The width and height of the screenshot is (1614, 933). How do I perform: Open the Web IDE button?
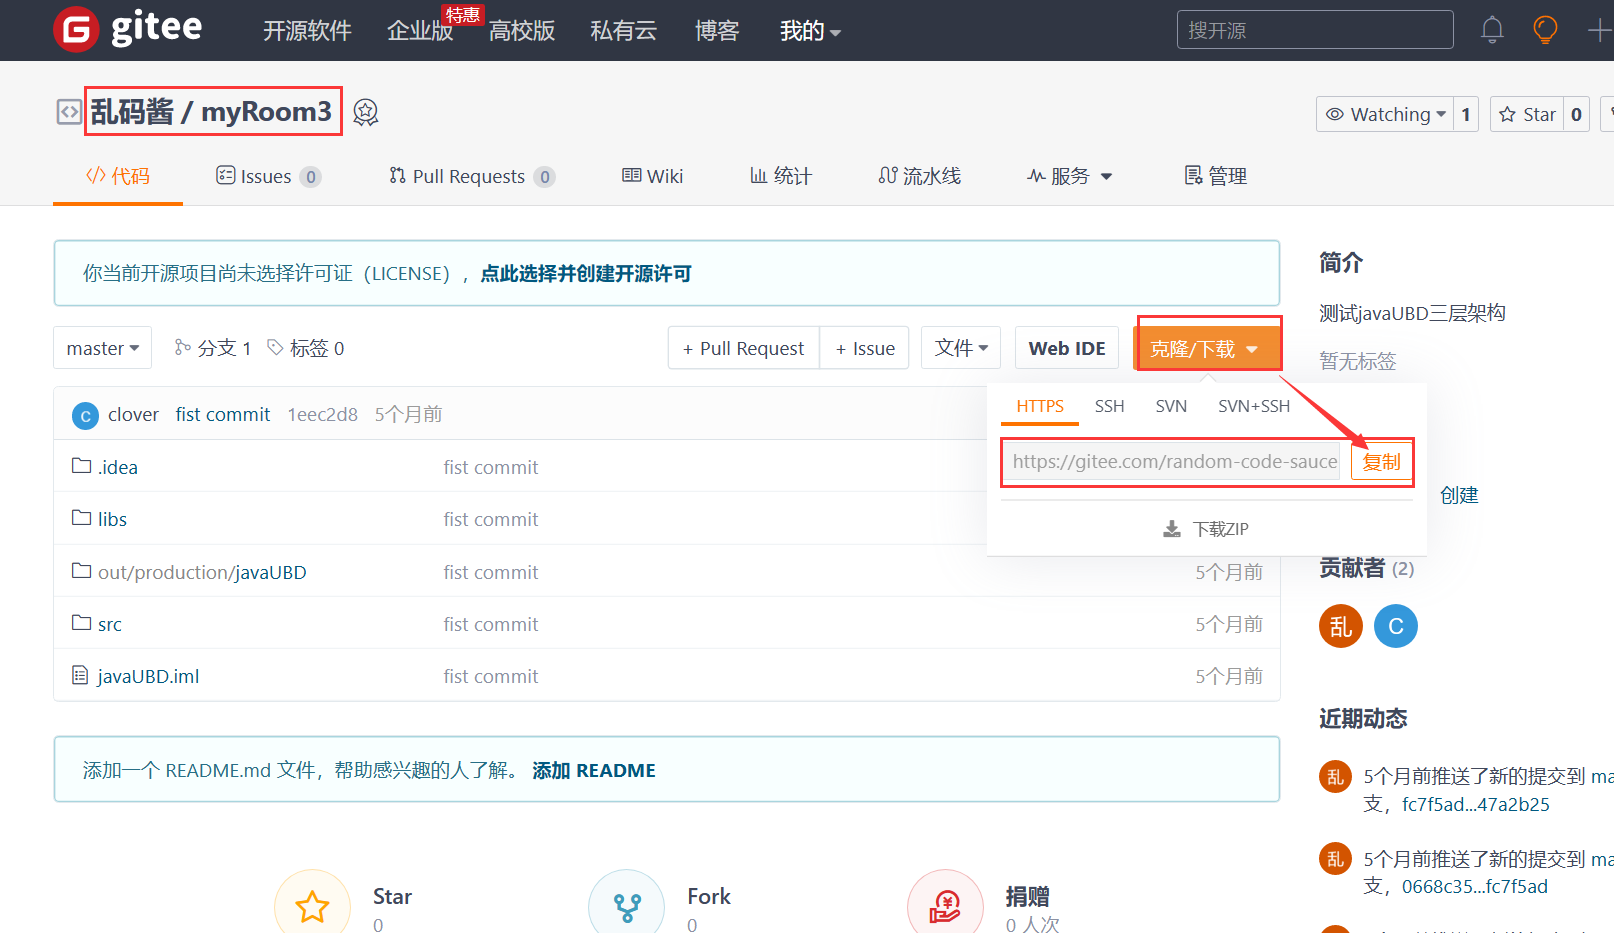(x=1067, y=348)
